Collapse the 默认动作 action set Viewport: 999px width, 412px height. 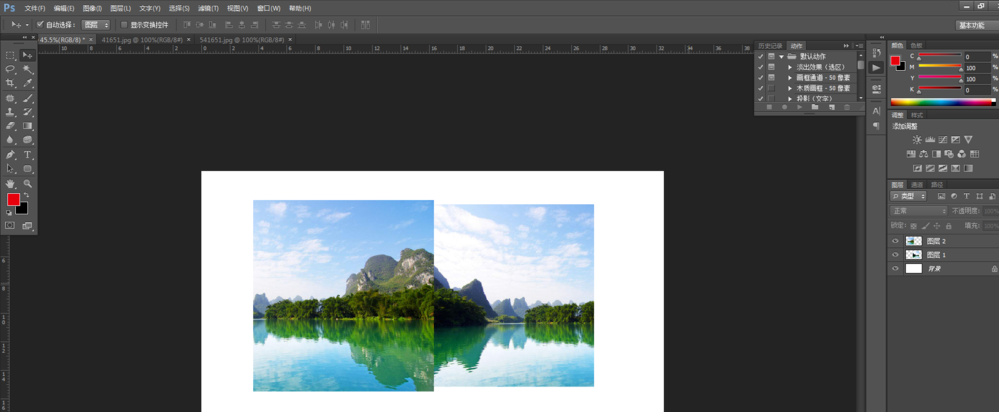pyautogui.click(x=780, y=57)
